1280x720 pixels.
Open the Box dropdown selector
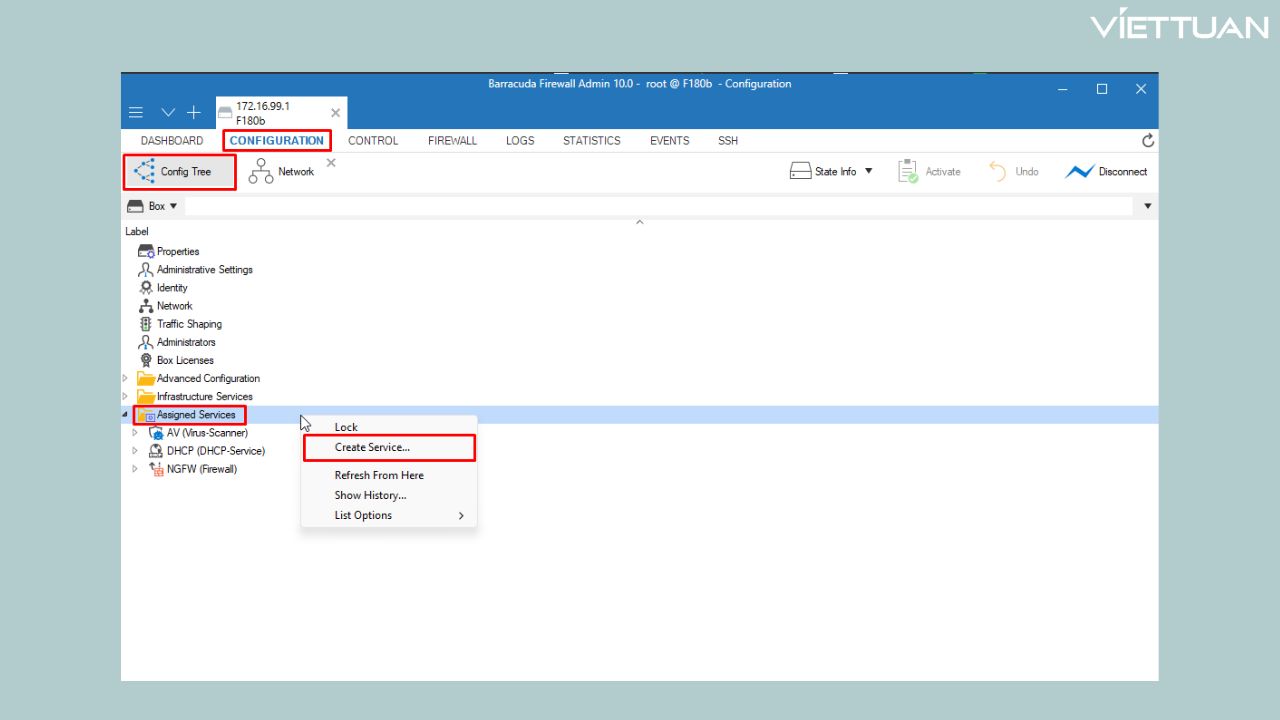click(152, 206)
